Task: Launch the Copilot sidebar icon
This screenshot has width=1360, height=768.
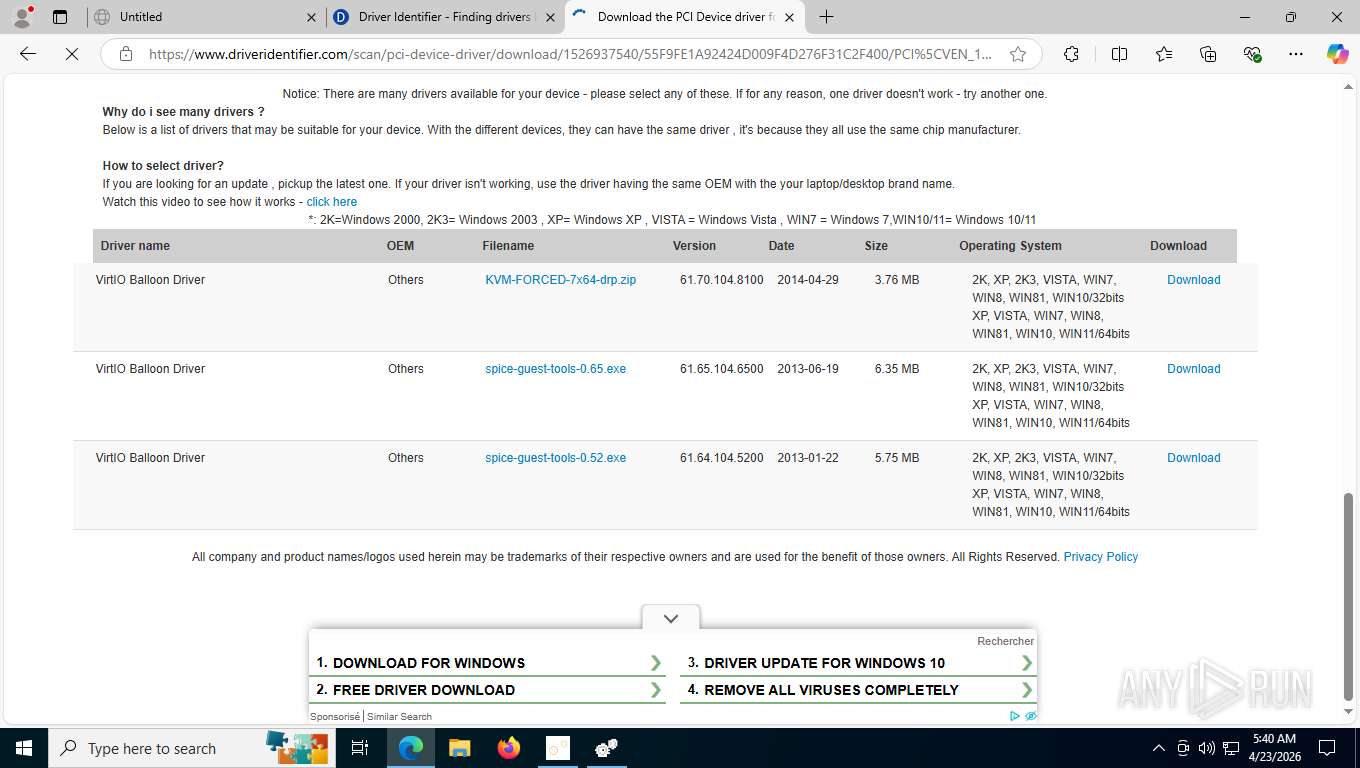Action: 1337,54
